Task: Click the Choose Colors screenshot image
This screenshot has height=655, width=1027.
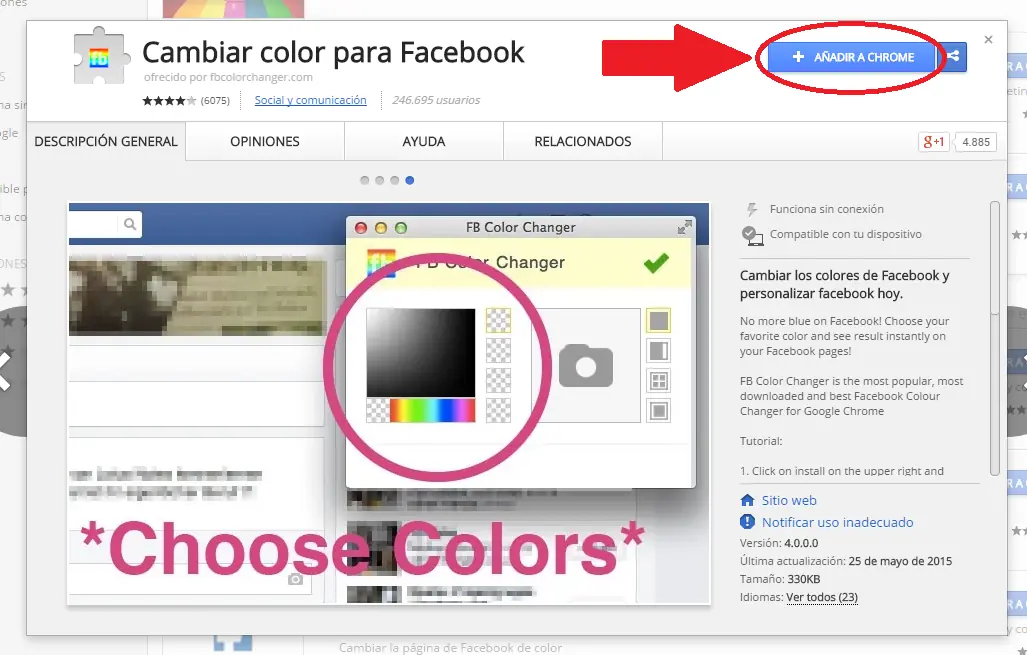Action: coord(389,403)
